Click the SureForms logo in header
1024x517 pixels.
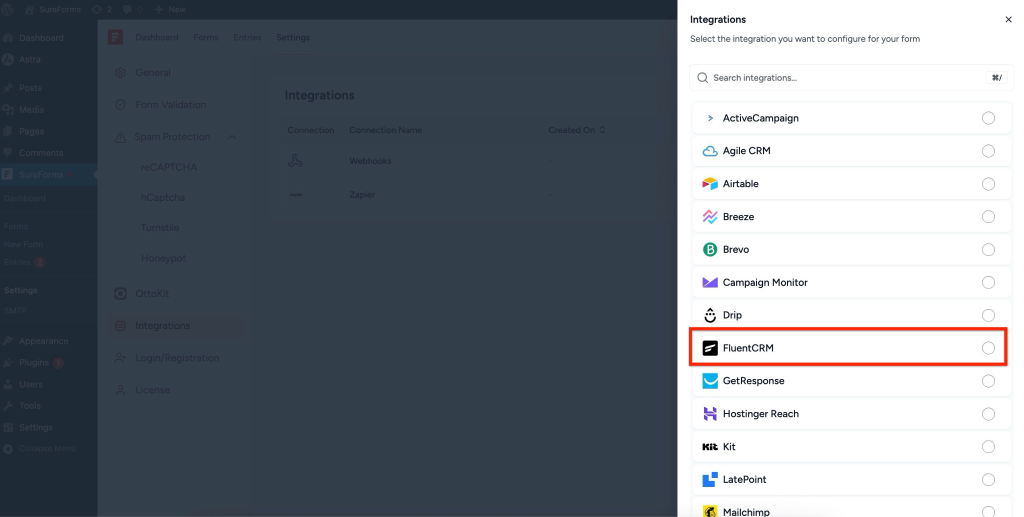pos(116,37)
